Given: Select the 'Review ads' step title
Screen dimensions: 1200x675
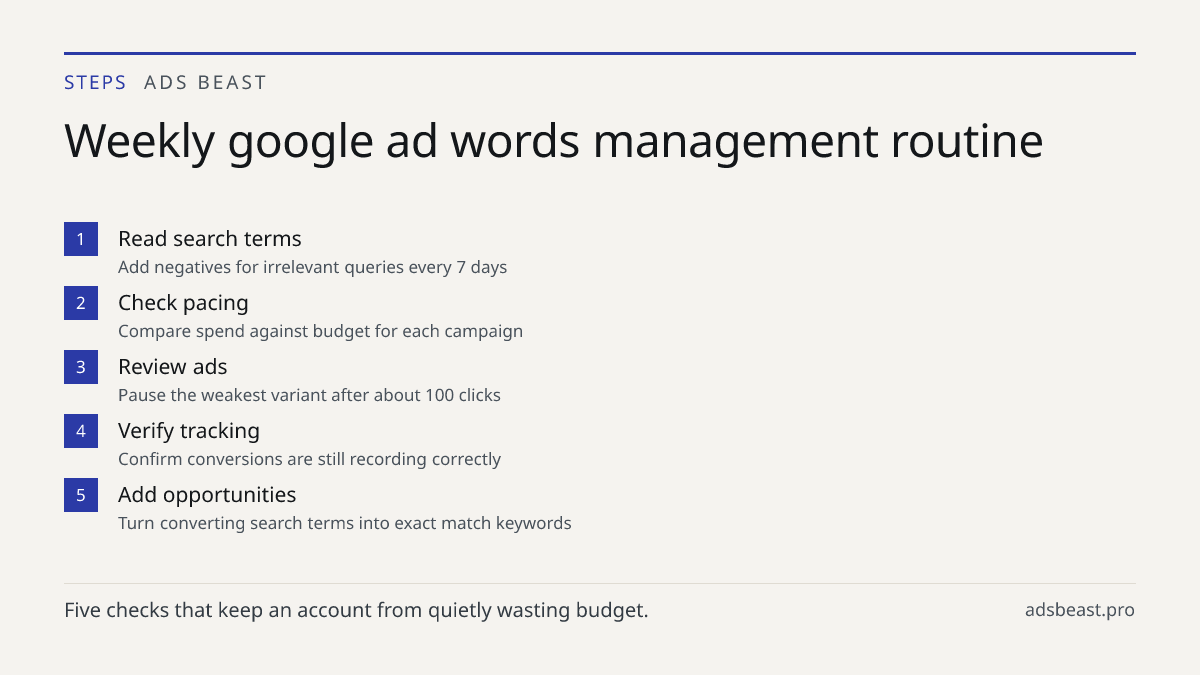Looking at the screenshot, I should point(173,367).
